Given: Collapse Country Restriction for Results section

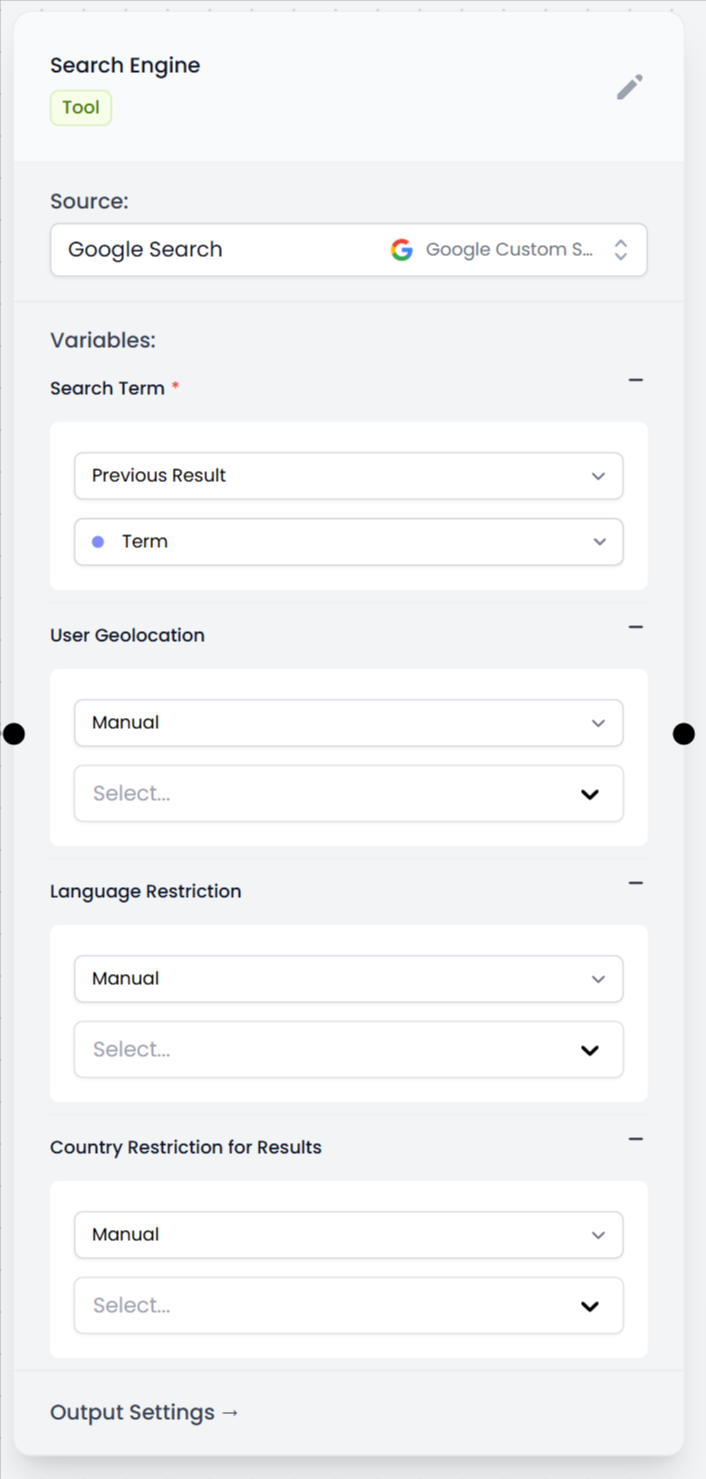Looking at the screenshot, I should coord(635,1140).
